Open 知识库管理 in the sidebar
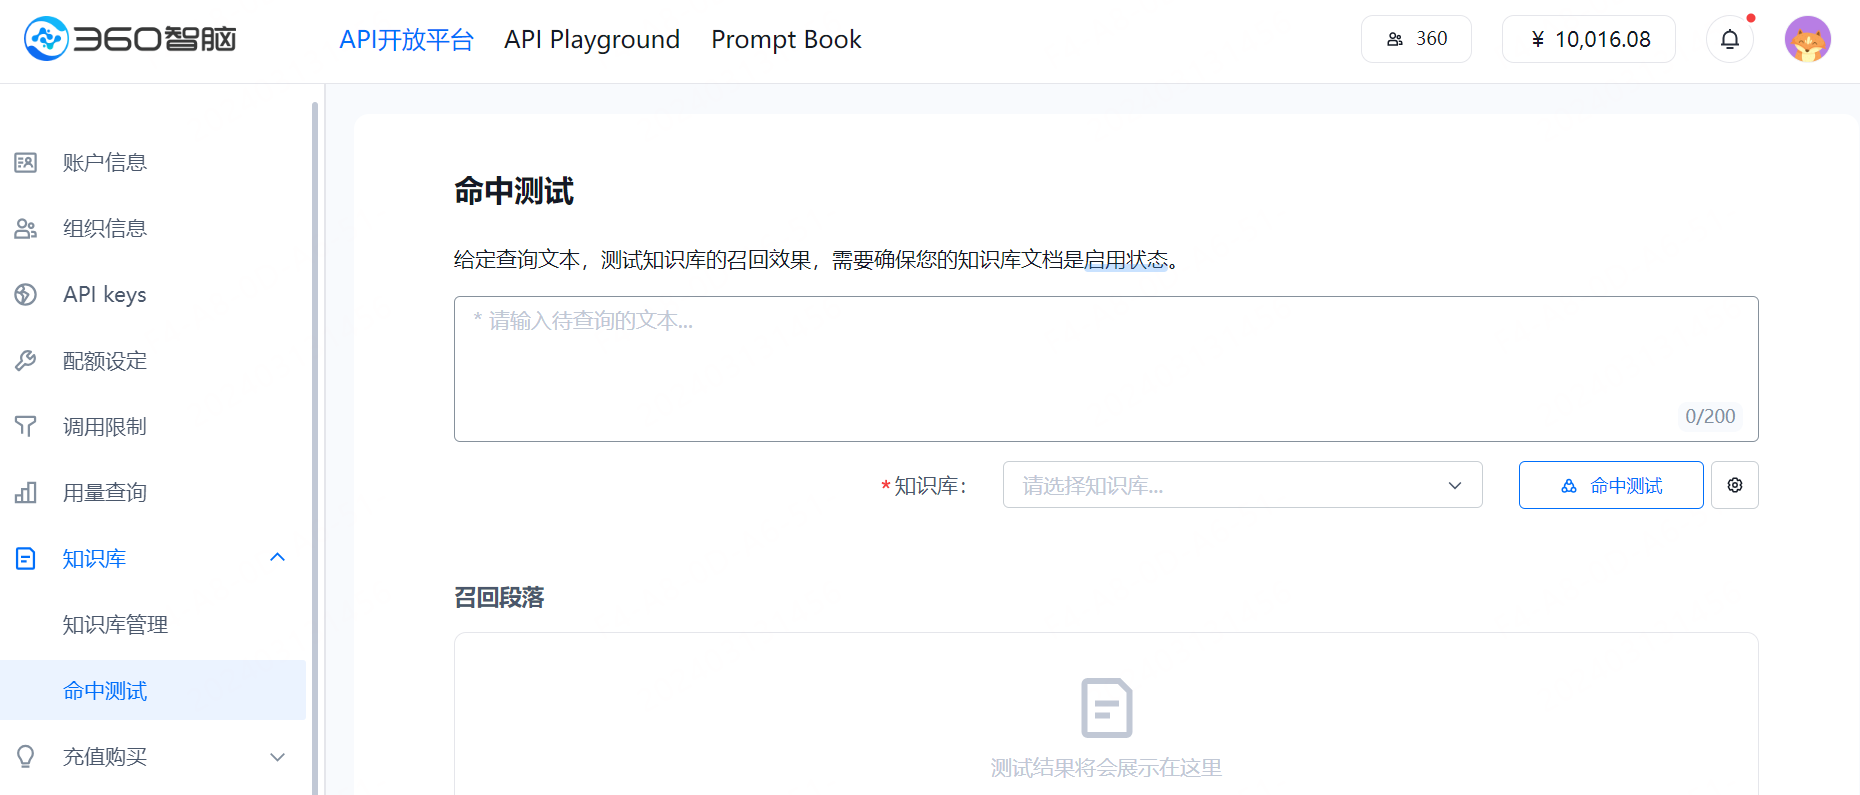This screenshot has height=795, width=1860. (115, 624)
